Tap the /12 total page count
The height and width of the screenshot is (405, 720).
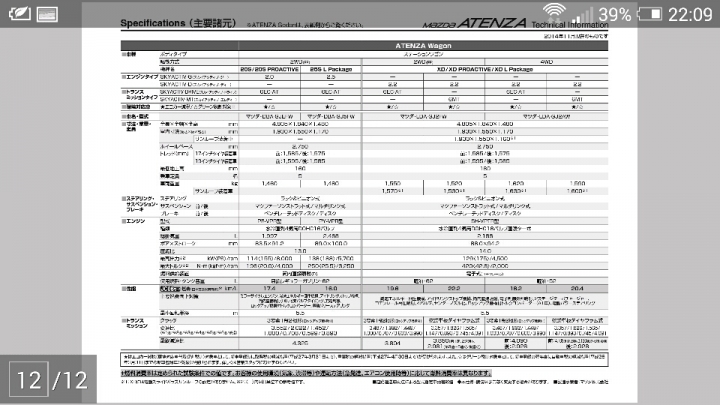(70, 380)
